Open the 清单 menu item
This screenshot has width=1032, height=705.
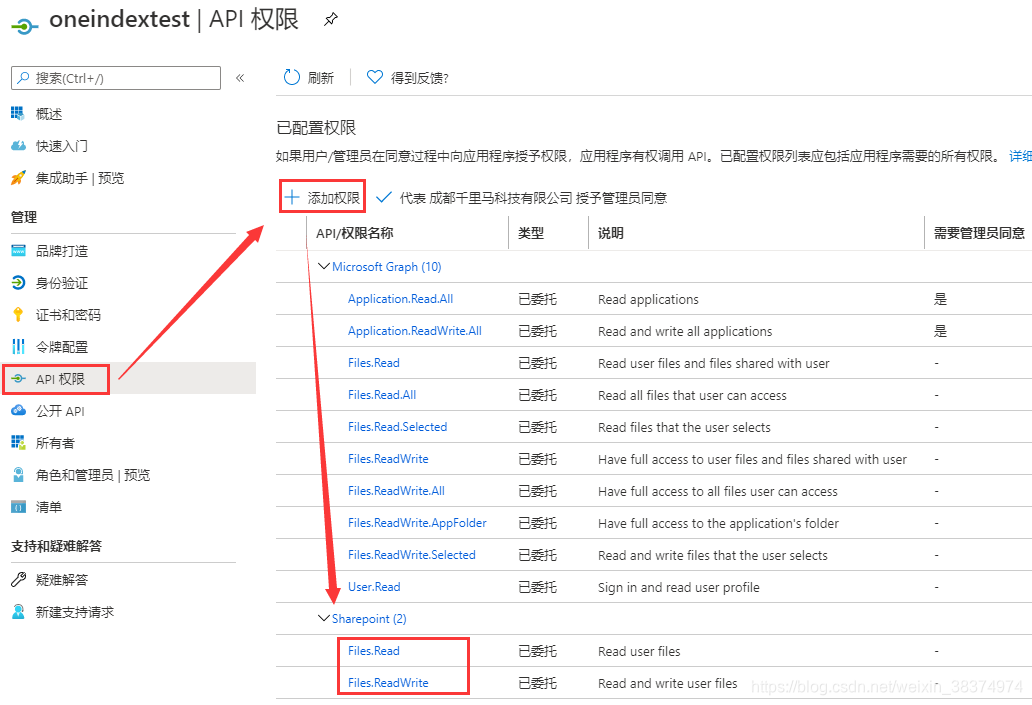tap(49, 507)
